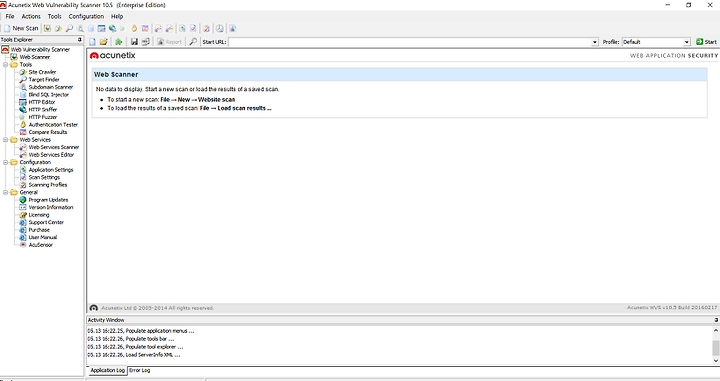Image resolution: width=720 pixels, height=381 pixels.
Task: Click the New Scan toolbar button
Action: pyautogui.click(x=21, y=28)
